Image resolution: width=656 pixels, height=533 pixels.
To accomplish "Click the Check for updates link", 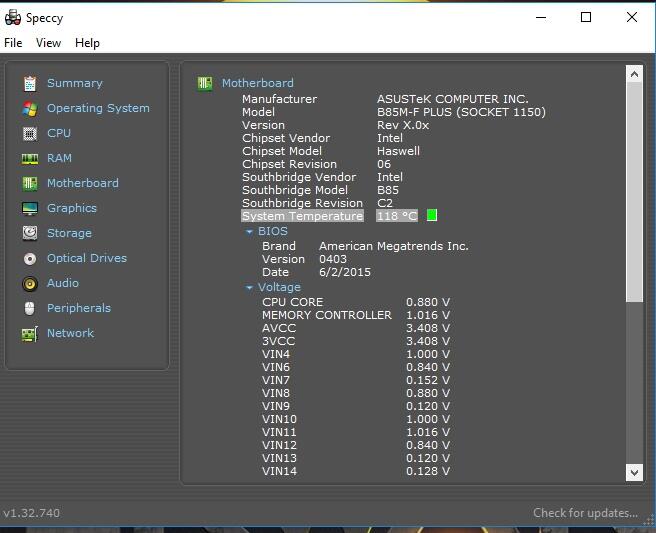I will click(585, 513).
